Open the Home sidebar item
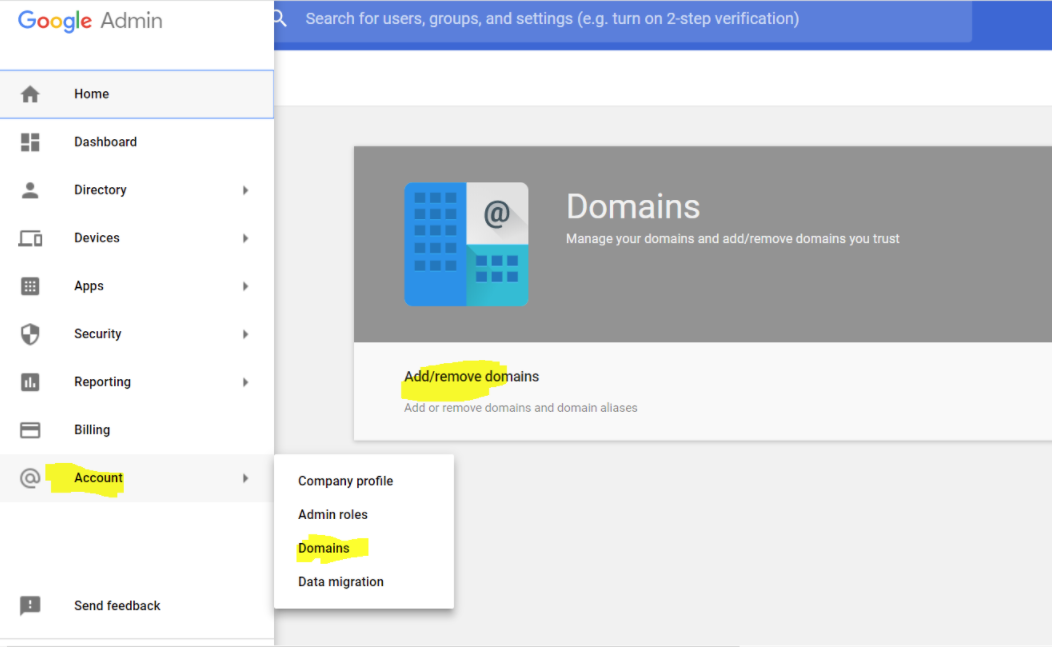 point(137,94)
